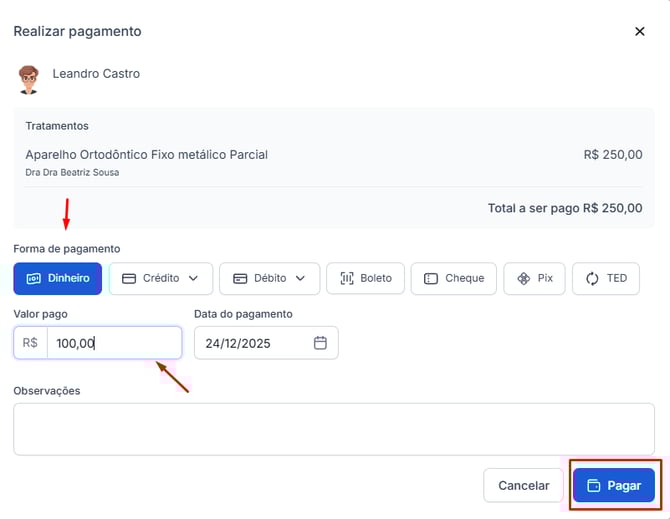Select Dinheiro as payment method

pyautogui.click(x=58, y=278)
